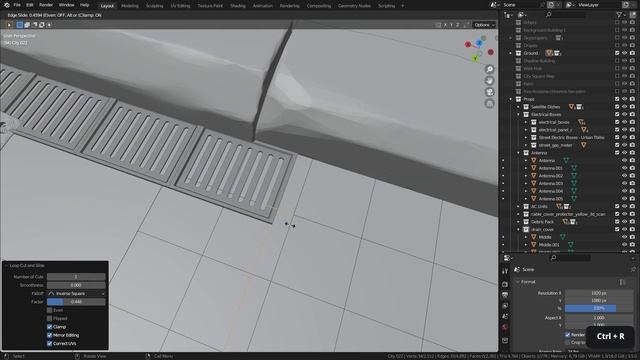Open the Render properties tab icon

coord(505,284)
